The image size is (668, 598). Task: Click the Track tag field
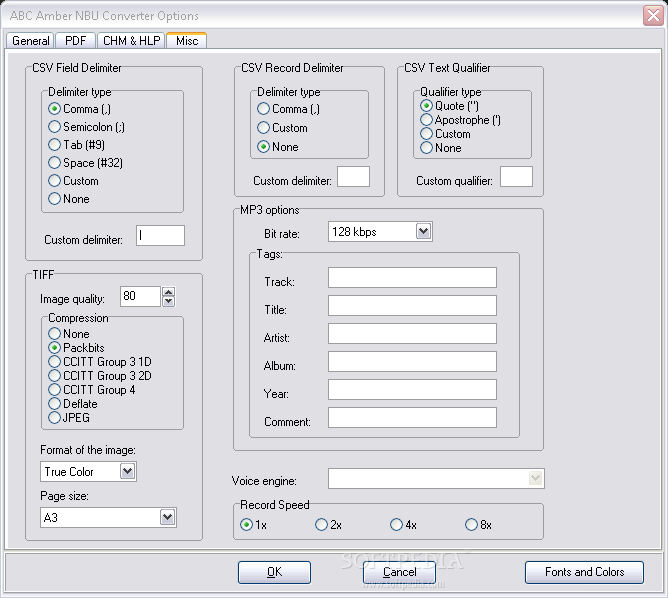pyautogui.click(x=412, y=278)
